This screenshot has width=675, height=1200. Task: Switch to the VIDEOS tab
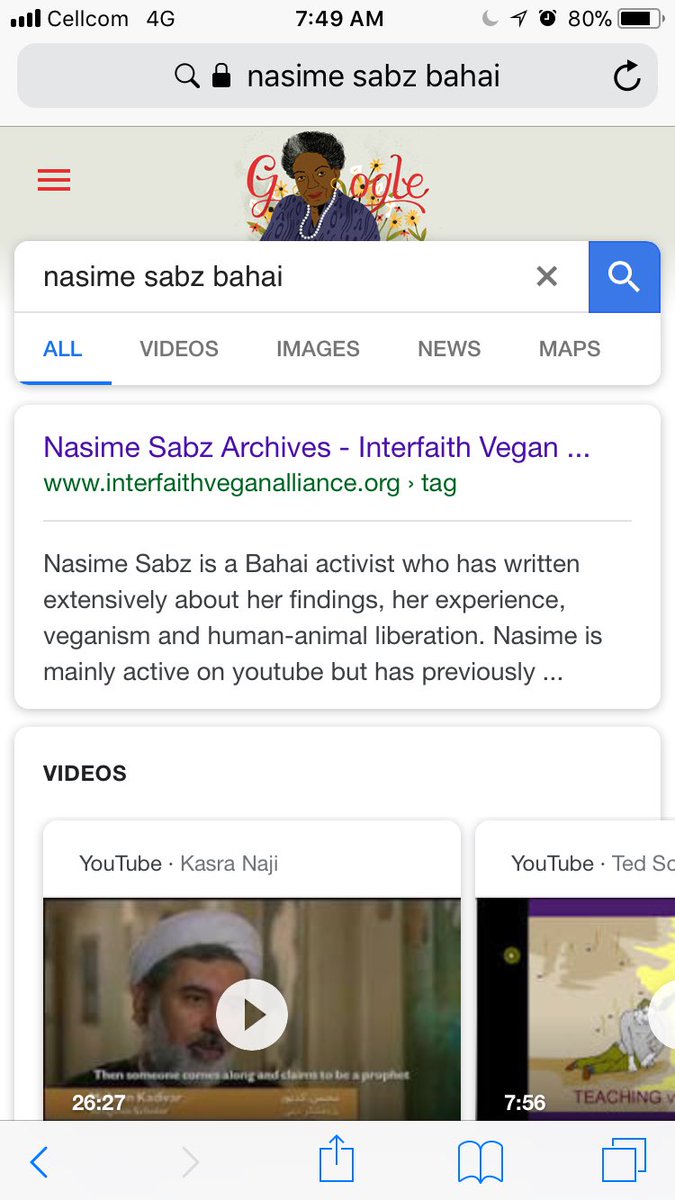(x=179, y=349)
